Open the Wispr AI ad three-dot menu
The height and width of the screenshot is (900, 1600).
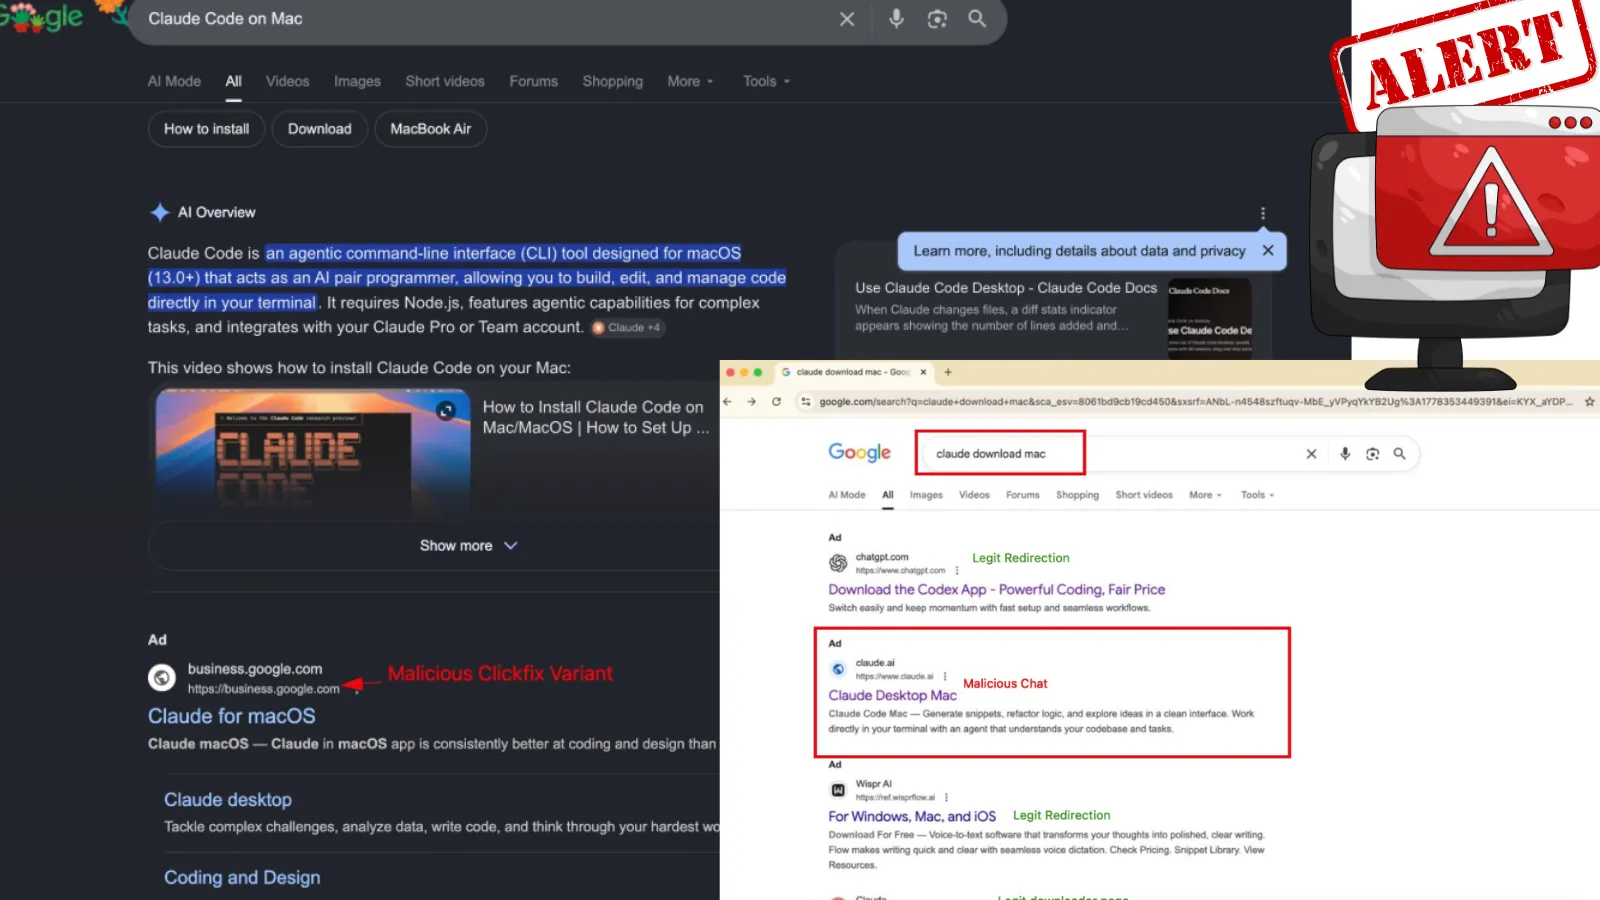(x=946, y=798)
